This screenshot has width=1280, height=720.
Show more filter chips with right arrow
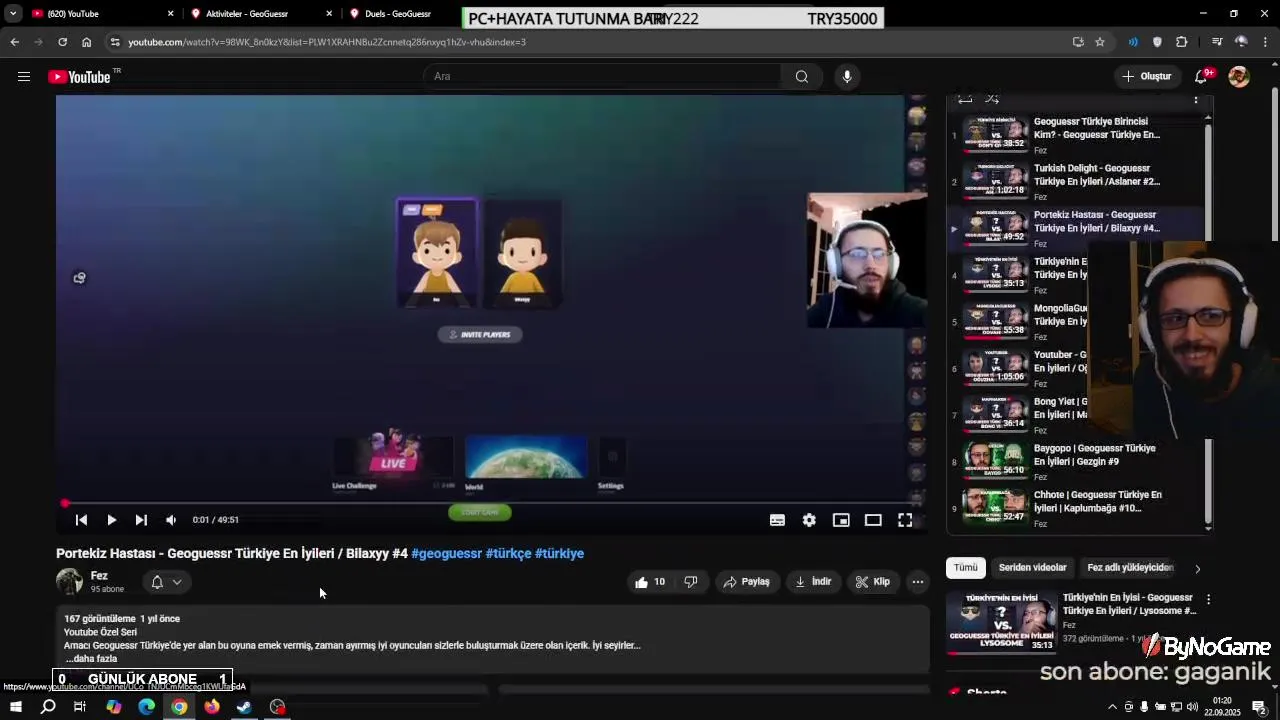pos(1197,569)
